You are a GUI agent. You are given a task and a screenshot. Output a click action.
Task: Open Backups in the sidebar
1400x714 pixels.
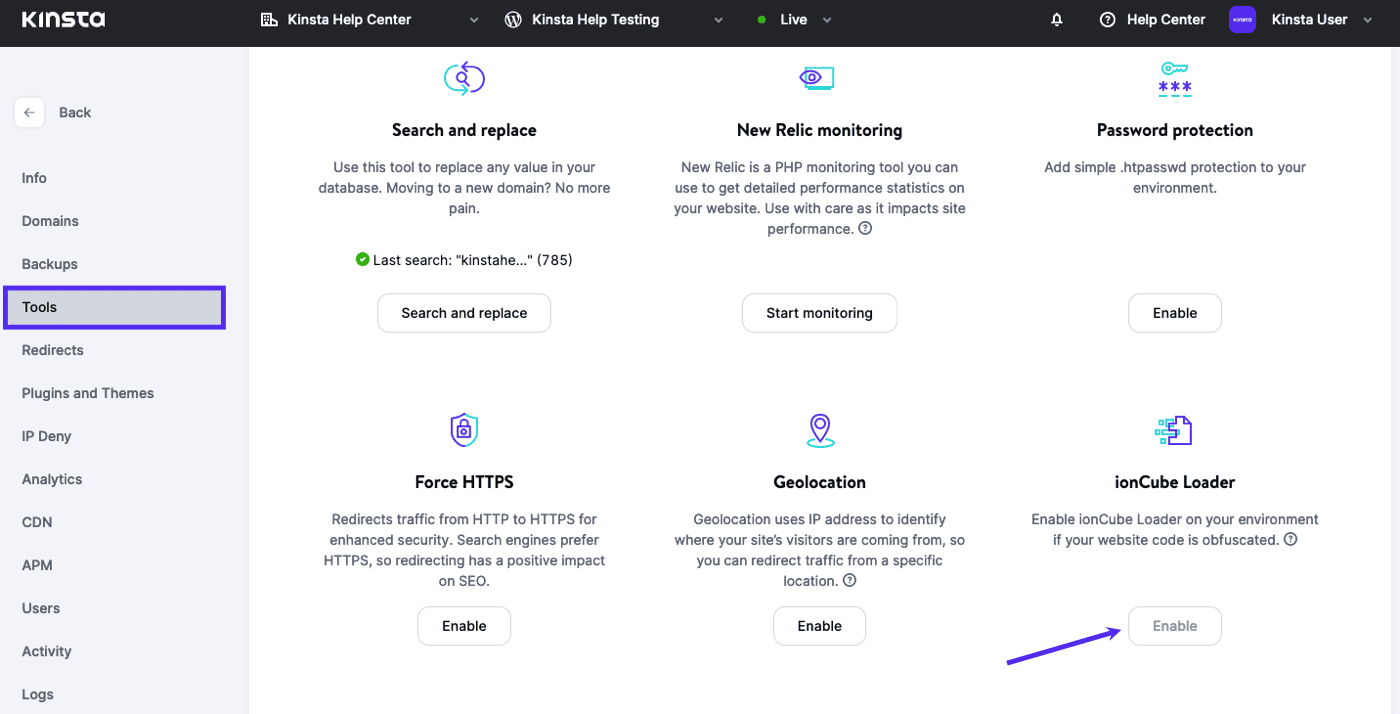50,264
